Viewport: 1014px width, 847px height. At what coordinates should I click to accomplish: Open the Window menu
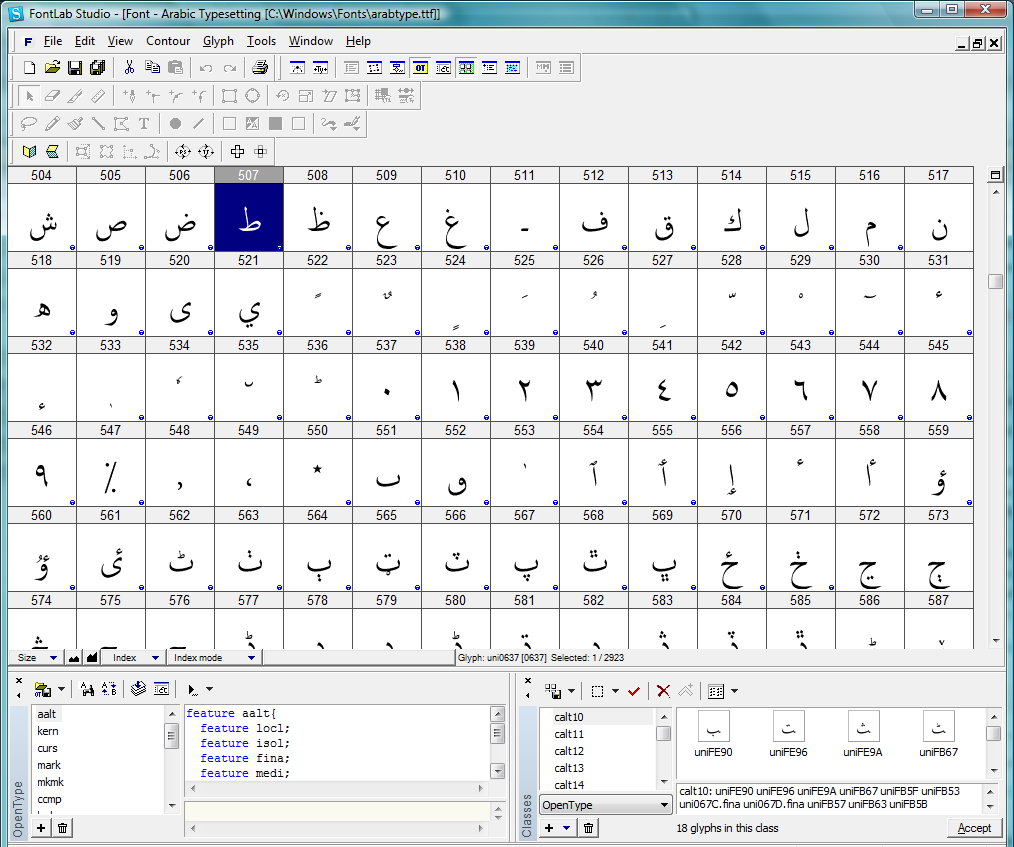[310, 41]
